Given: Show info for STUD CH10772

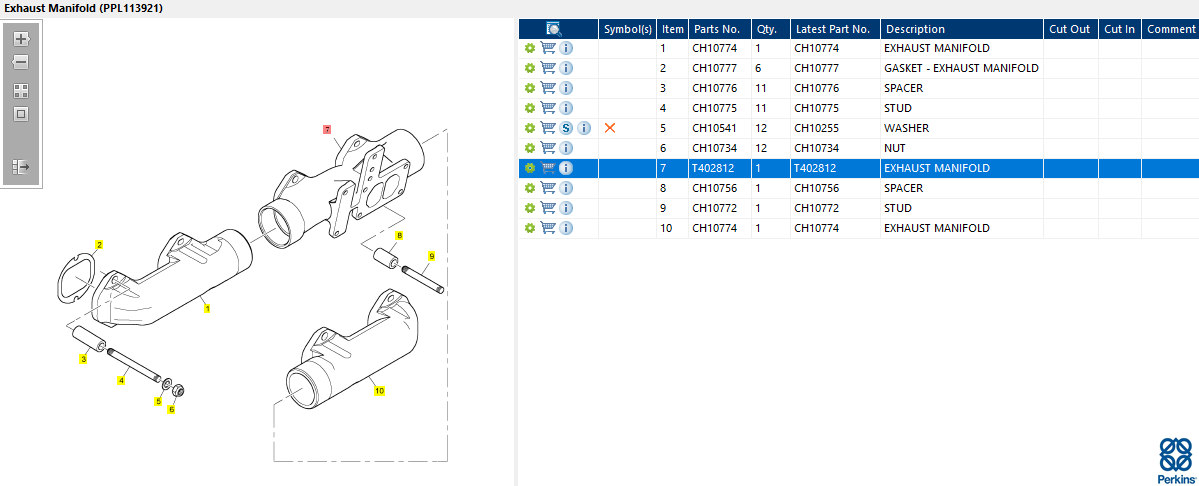Looking at the screenshot, I should (567, 208).
